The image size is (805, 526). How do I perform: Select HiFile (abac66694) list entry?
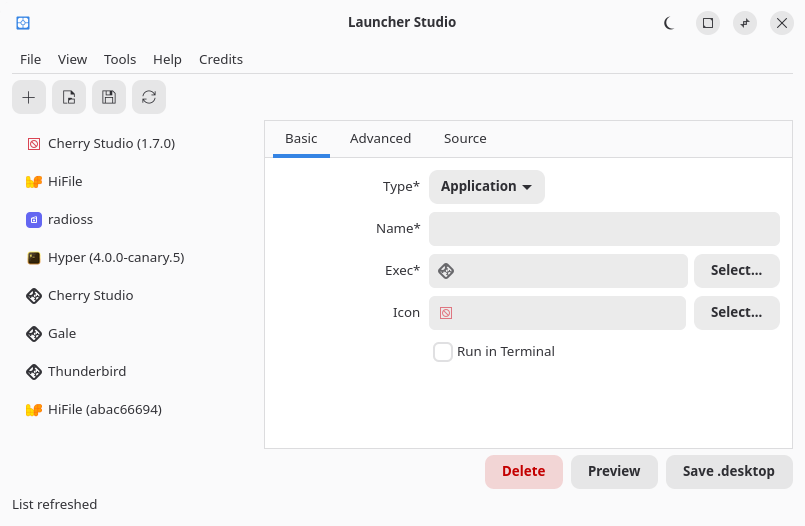133,410
